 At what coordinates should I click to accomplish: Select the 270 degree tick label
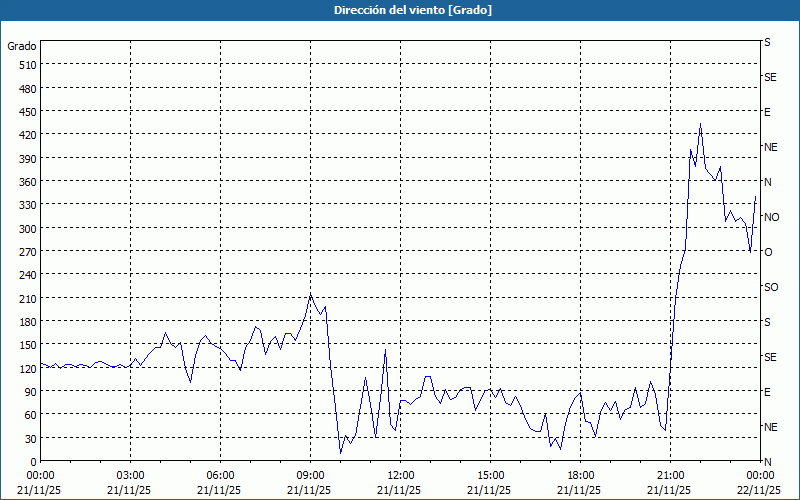[26, 252]
